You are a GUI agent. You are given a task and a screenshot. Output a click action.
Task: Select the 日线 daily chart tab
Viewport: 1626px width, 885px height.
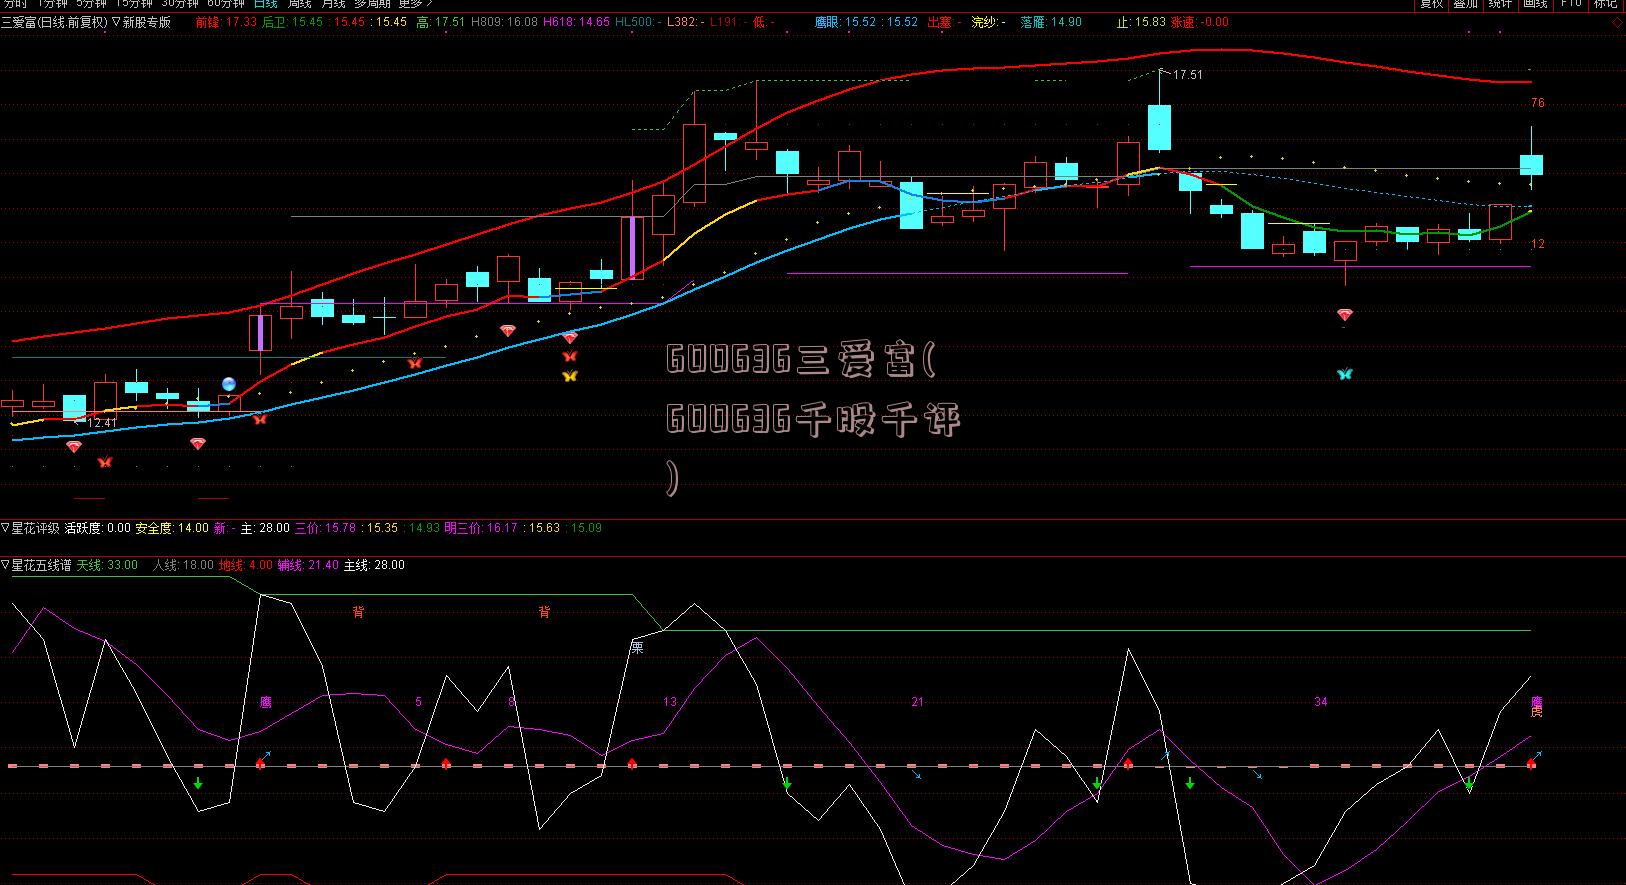click(265, 4)
